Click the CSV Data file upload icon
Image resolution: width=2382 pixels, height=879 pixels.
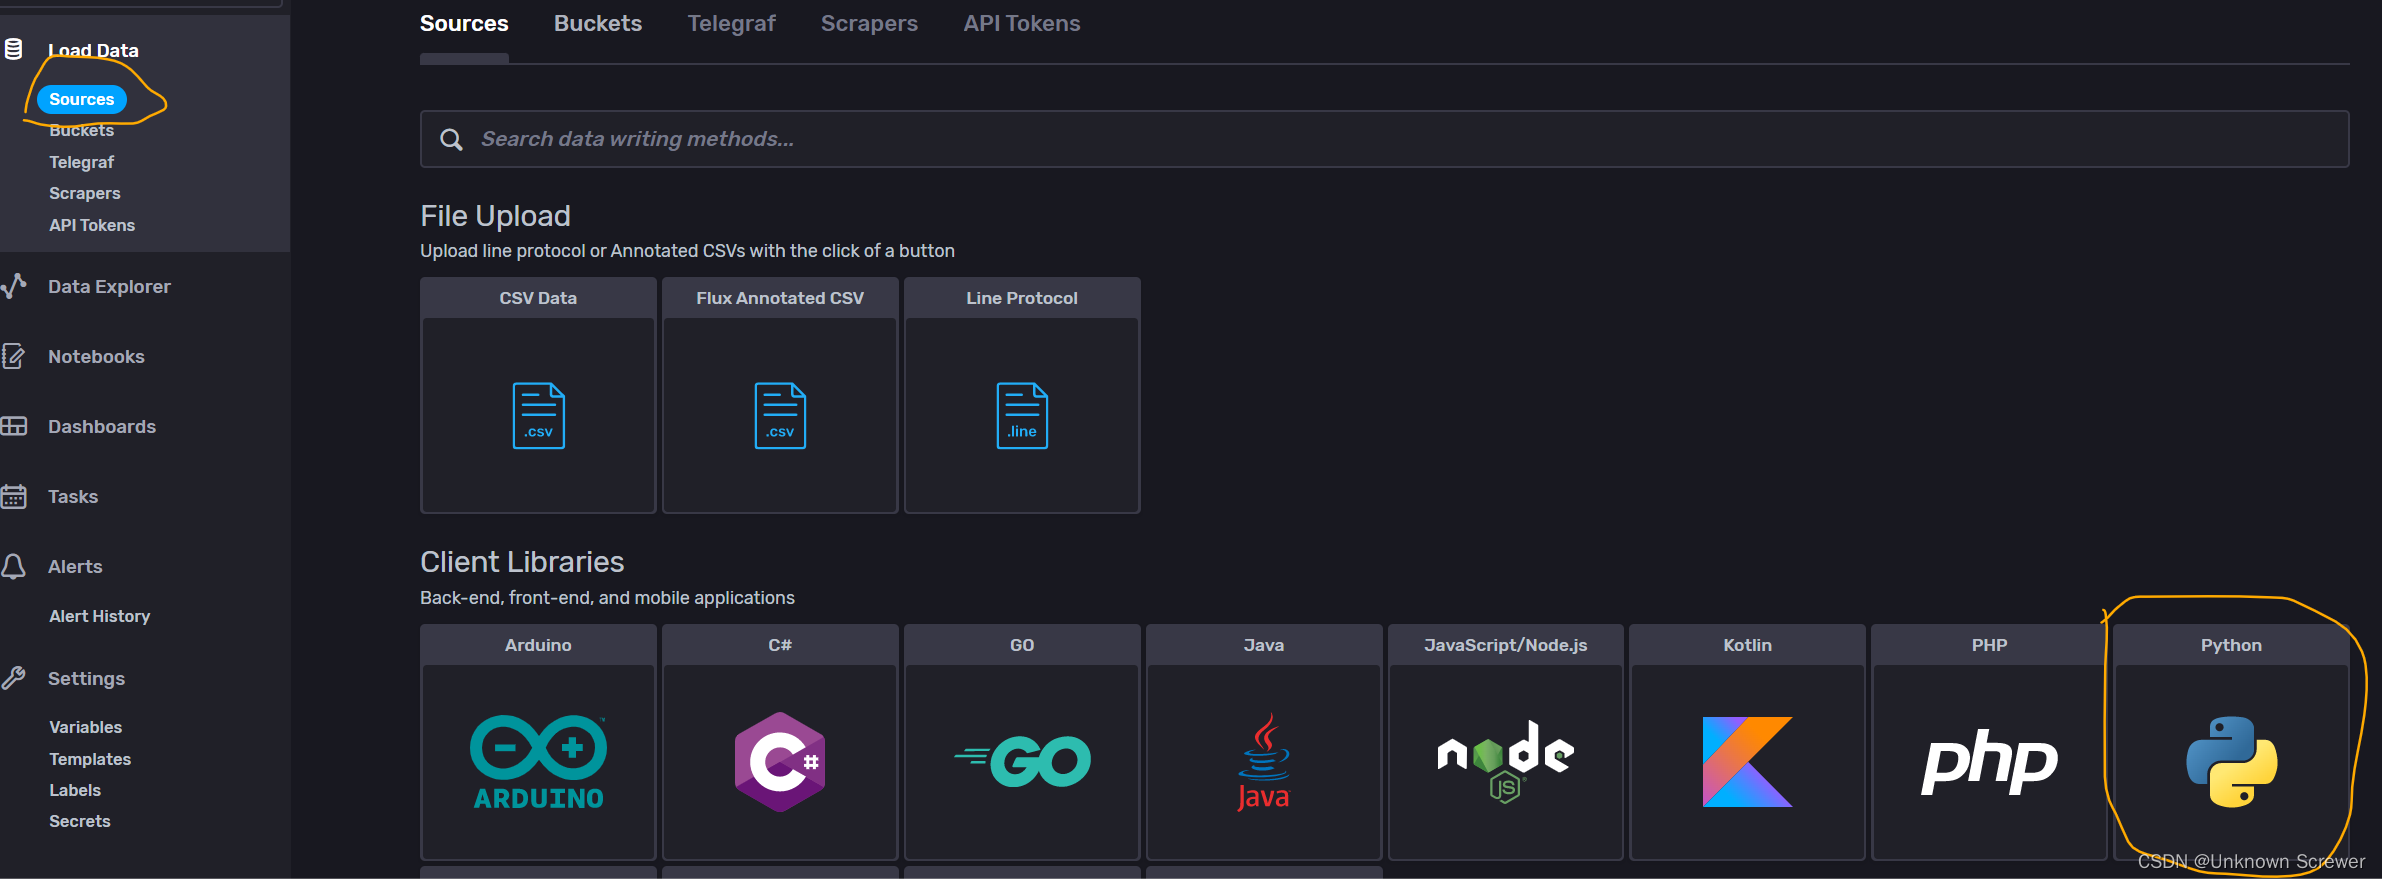point(538,416)
